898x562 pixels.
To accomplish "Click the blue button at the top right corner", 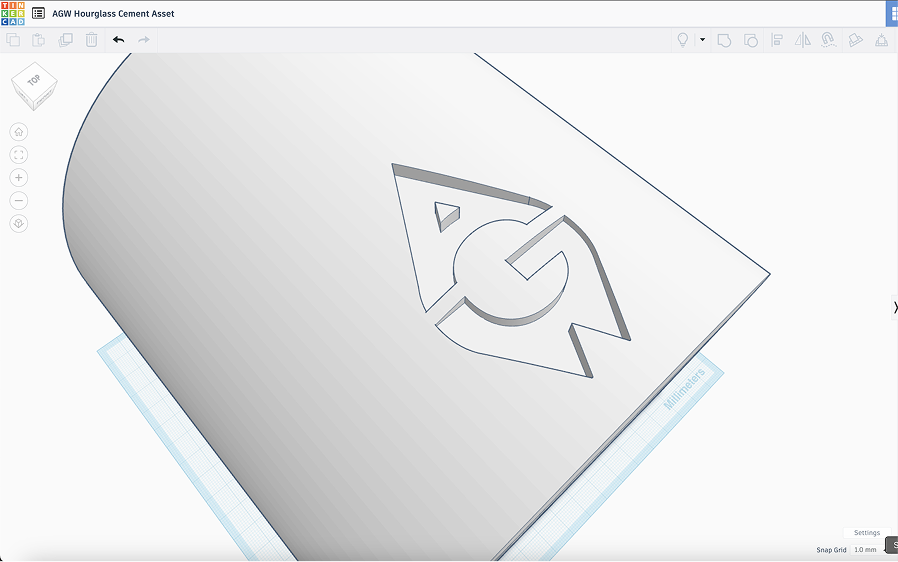I will pos(892,14).
